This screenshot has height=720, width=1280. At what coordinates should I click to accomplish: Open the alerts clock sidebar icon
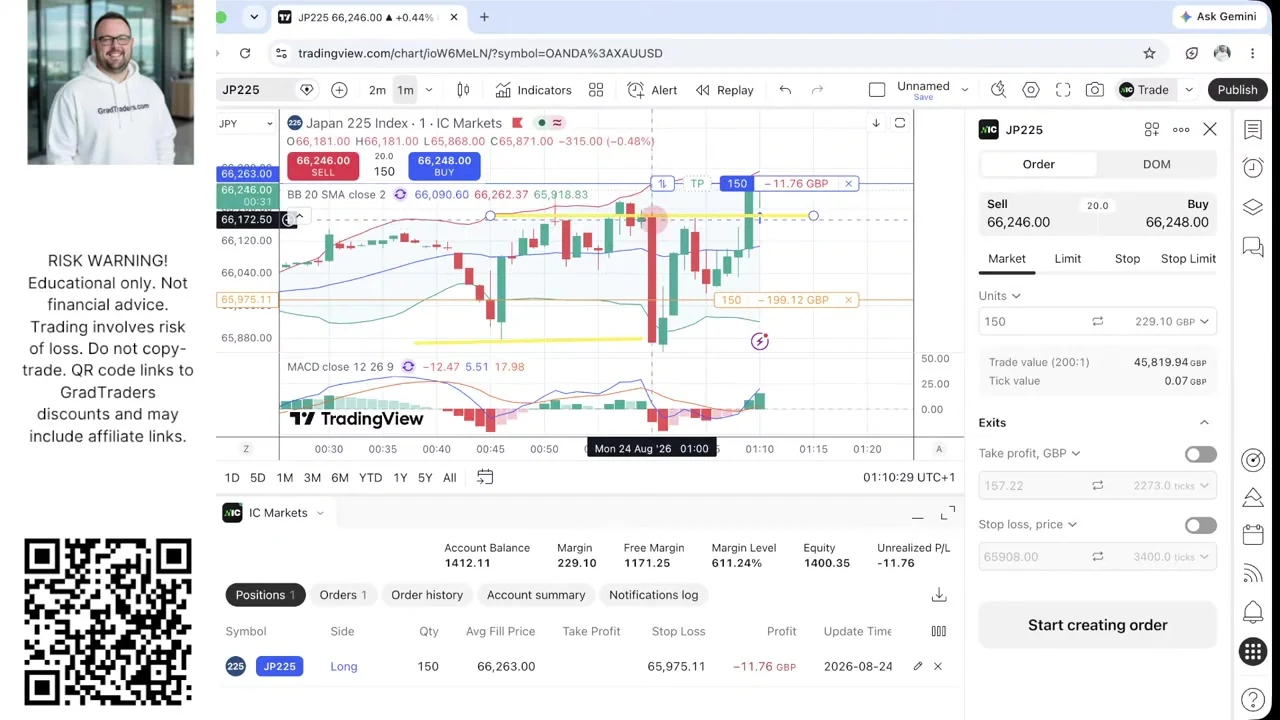(x=1253, y=167)
